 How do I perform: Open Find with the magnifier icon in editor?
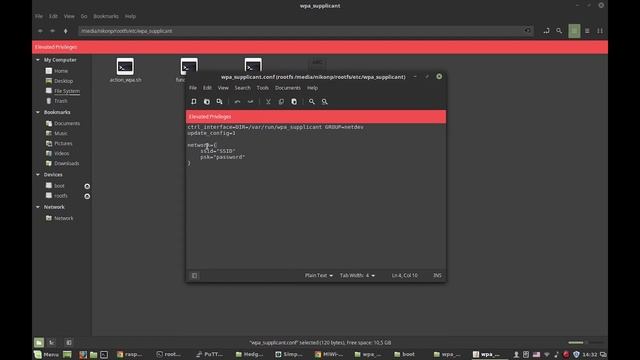(312, 102)
